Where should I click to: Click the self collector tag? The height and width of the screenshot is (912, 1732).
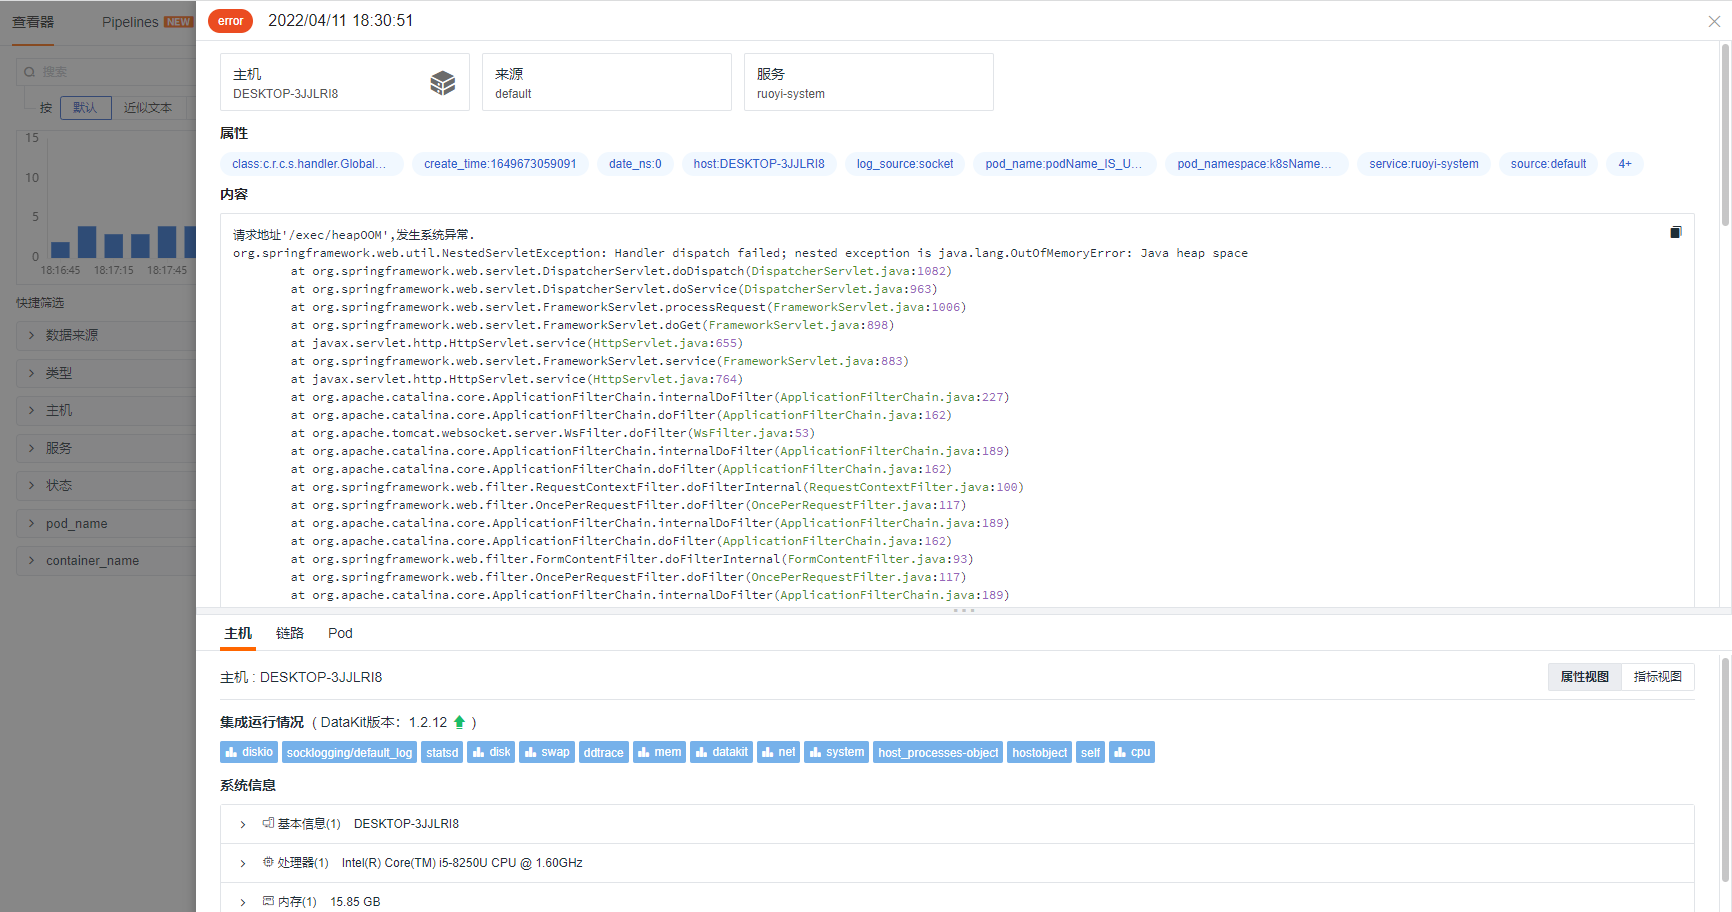pyautogui.click(x=1090, y=752)
